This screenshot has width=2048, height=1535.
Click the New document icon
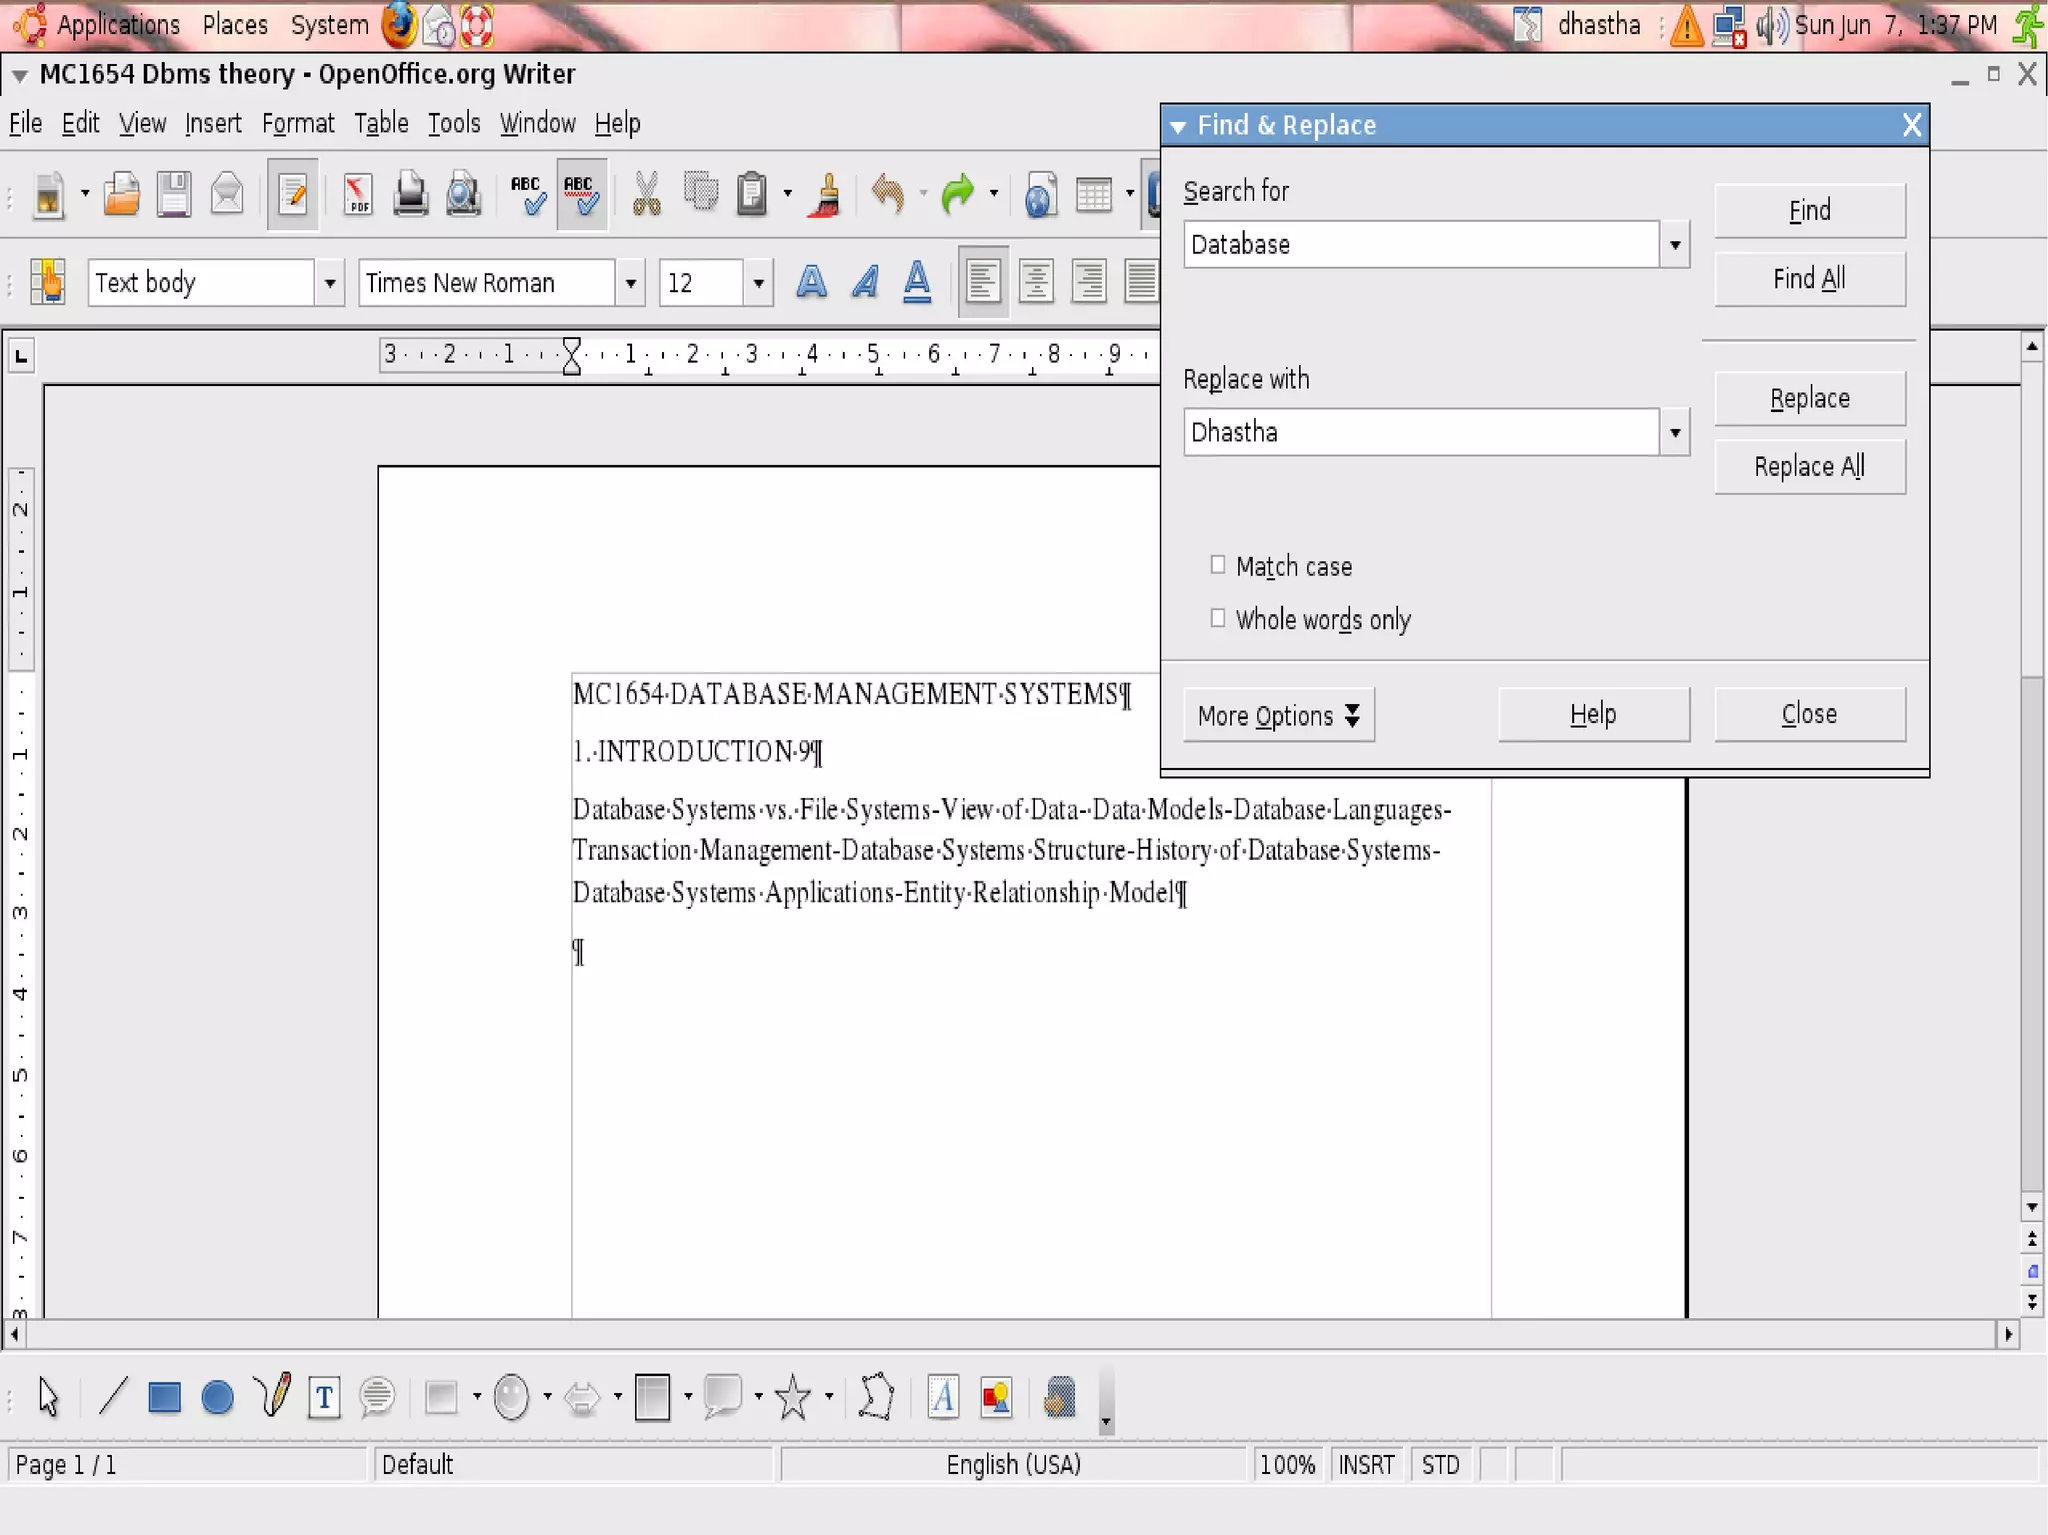point(47,194)
